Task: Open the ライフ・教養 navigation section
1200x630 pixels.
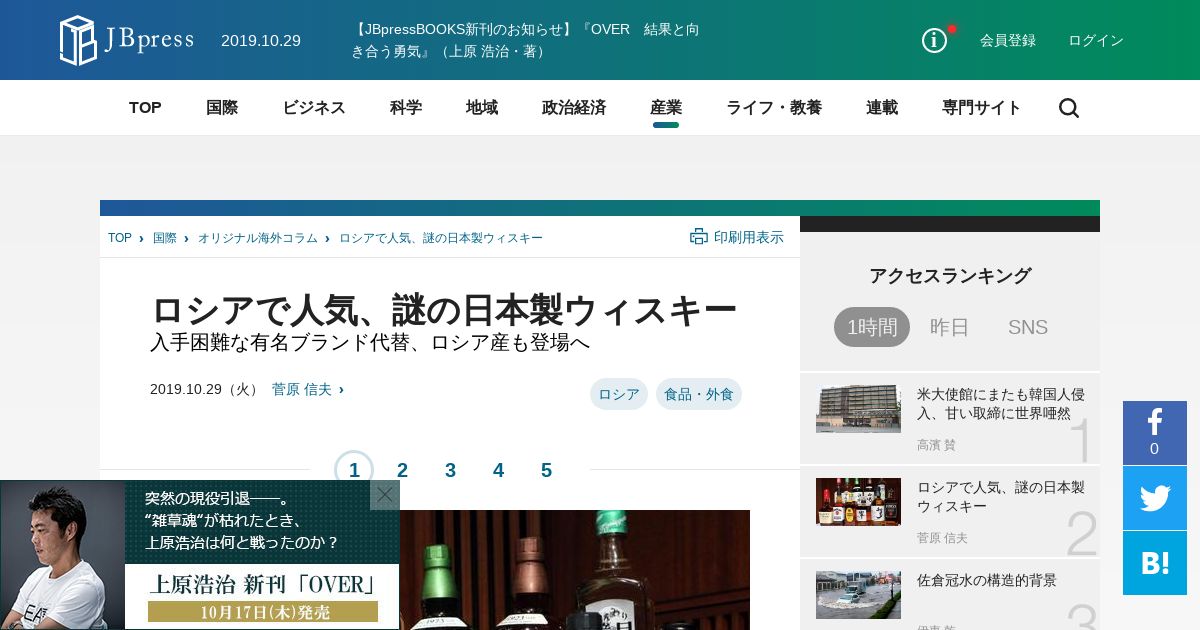Action: tap(774, 108)
